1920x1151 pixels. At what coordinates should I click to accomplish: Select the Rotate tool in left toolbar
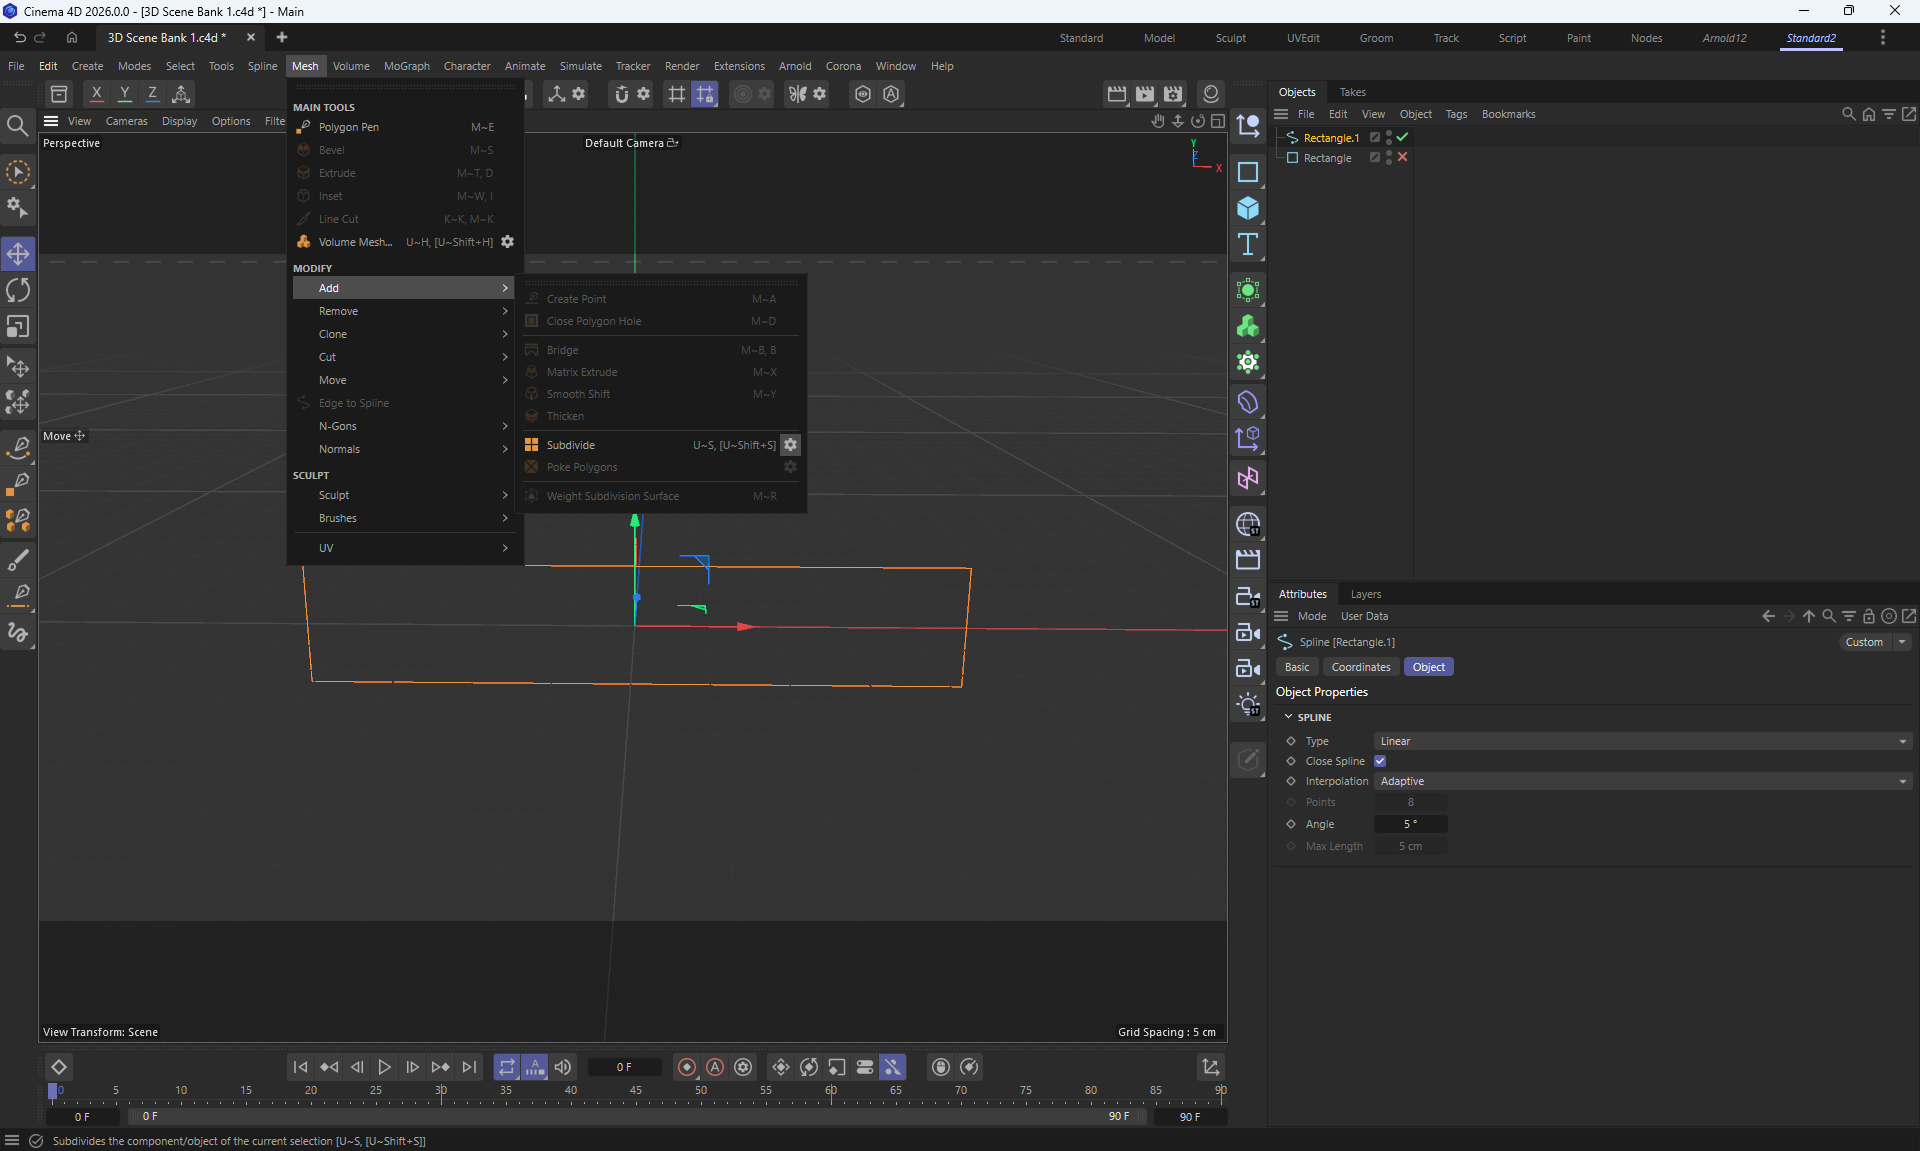(x=18, y=291)
